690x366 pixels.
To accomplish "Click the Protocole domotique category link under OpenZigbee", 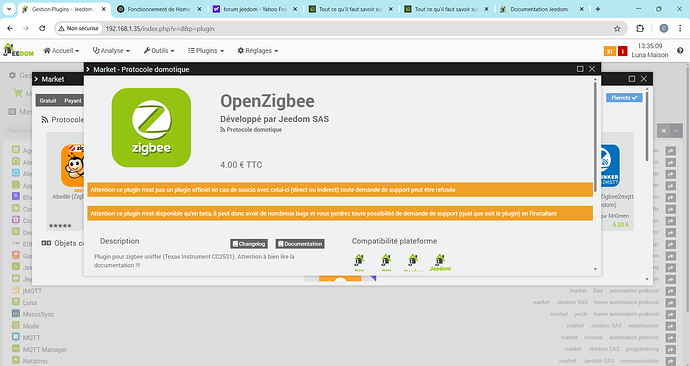I will [251, 130].
